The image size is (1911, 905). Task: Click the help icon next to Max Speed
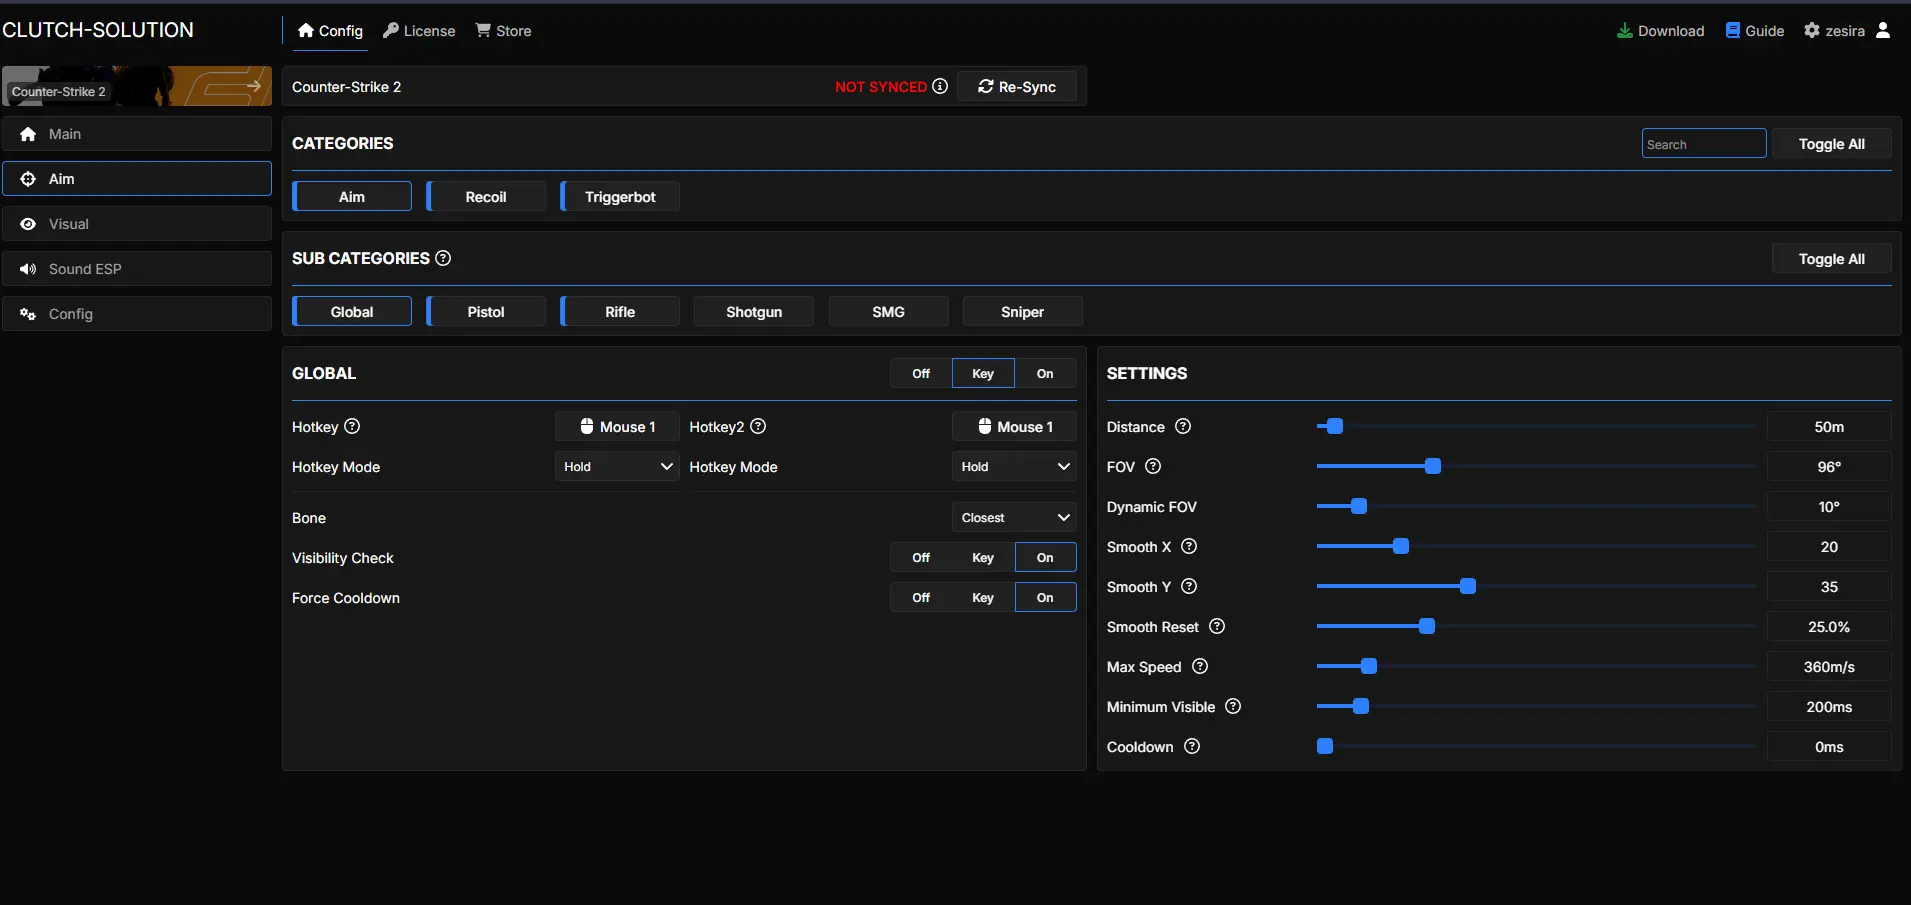(x=1200, y=667)
